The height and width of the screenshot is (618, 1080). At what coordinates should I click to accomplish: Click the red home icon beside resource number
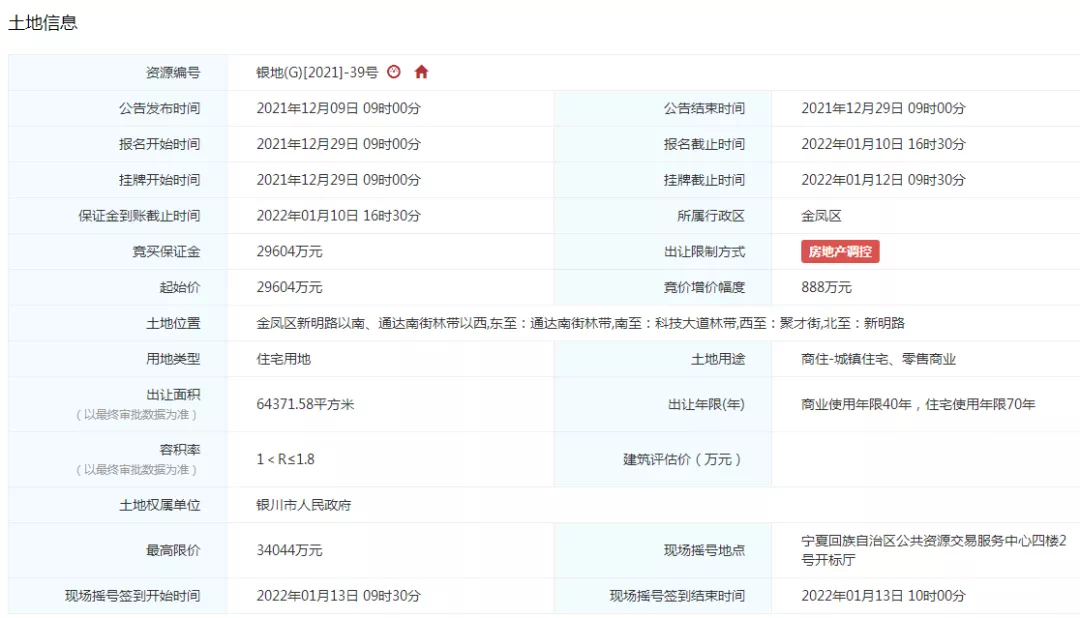(421, 72)
